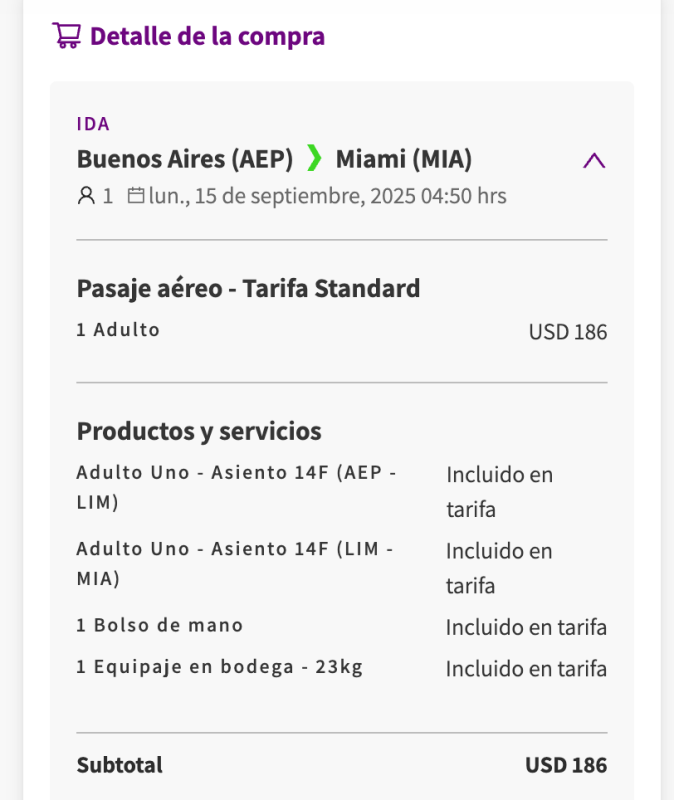Screen dimensions: 674x800
Task: Click the calendar icon beside flight date
Action: [136, 196]
